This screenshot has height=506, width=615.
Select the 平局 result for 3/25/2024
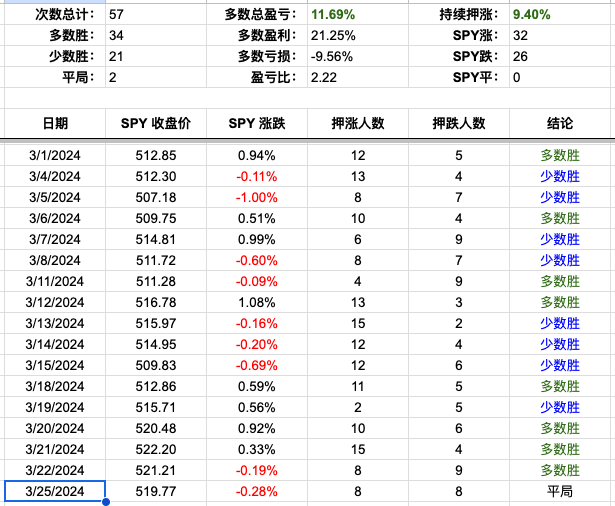pos(560,491)
